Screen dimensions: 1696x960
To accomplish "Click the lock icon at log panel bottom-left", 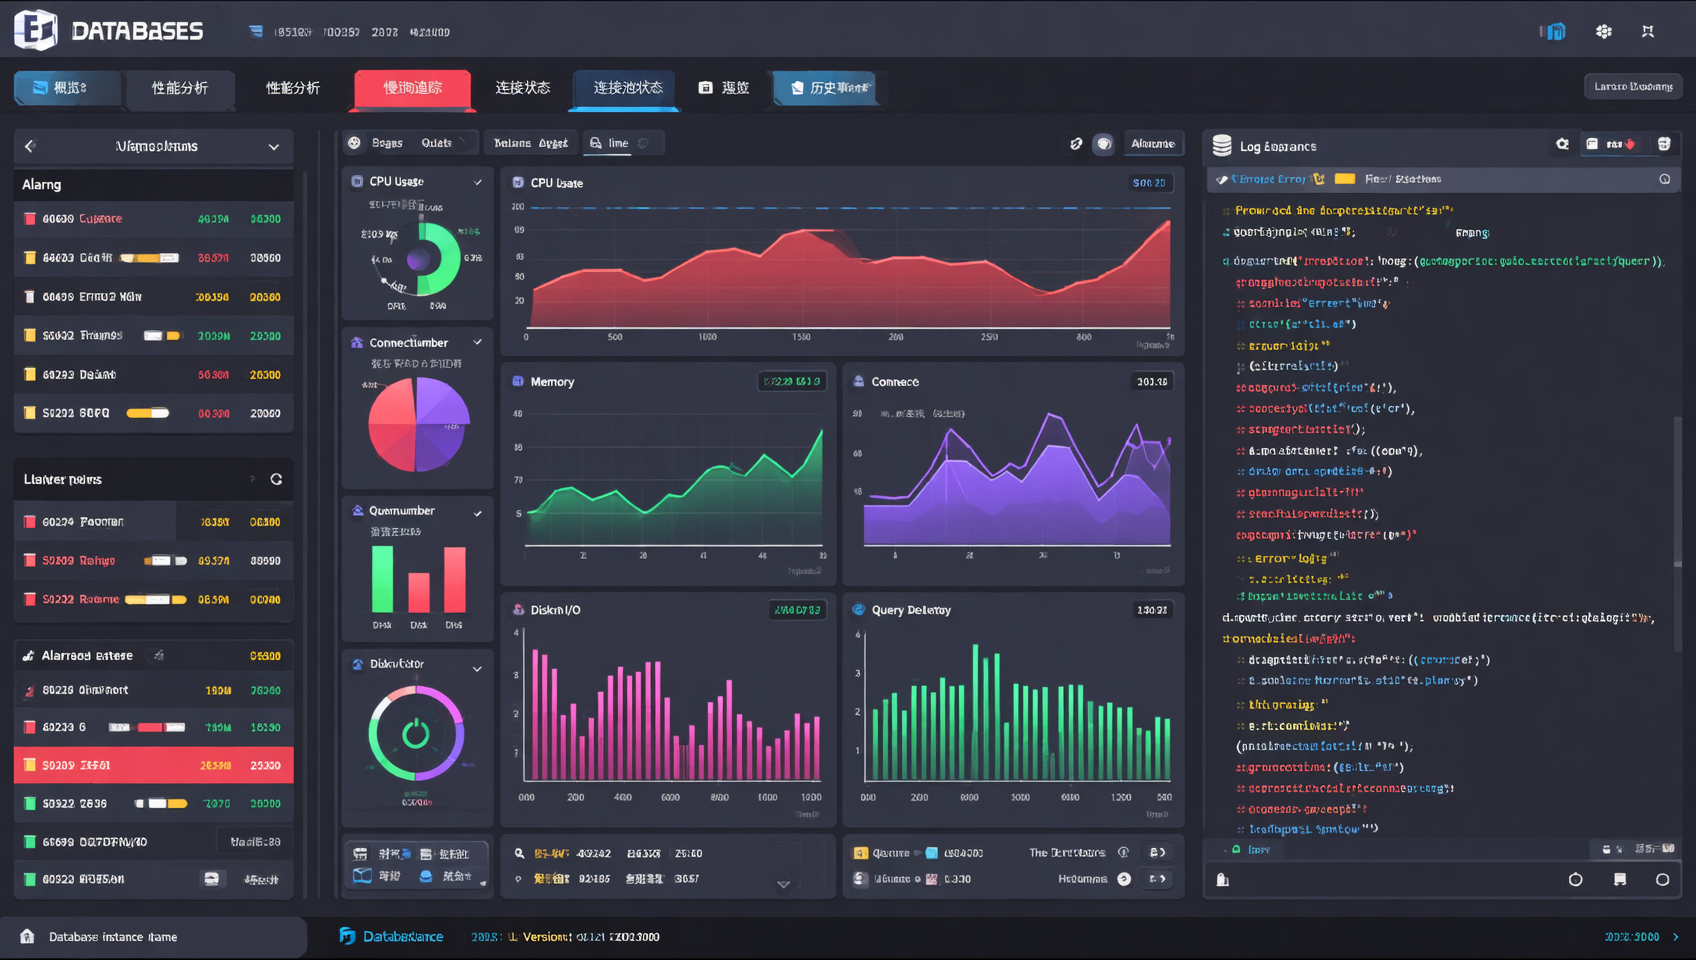I will pos(1222,880).
